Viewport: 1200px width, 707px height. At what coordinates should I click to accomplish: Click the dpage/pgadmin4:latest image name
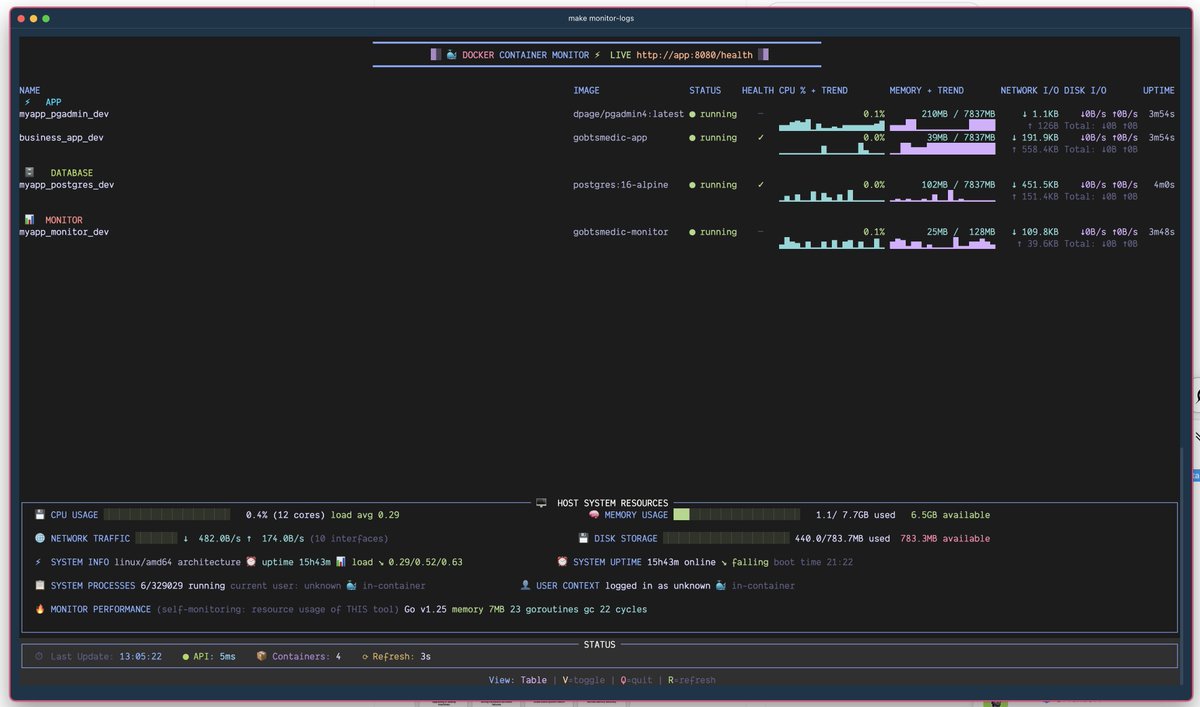(629, 114)
